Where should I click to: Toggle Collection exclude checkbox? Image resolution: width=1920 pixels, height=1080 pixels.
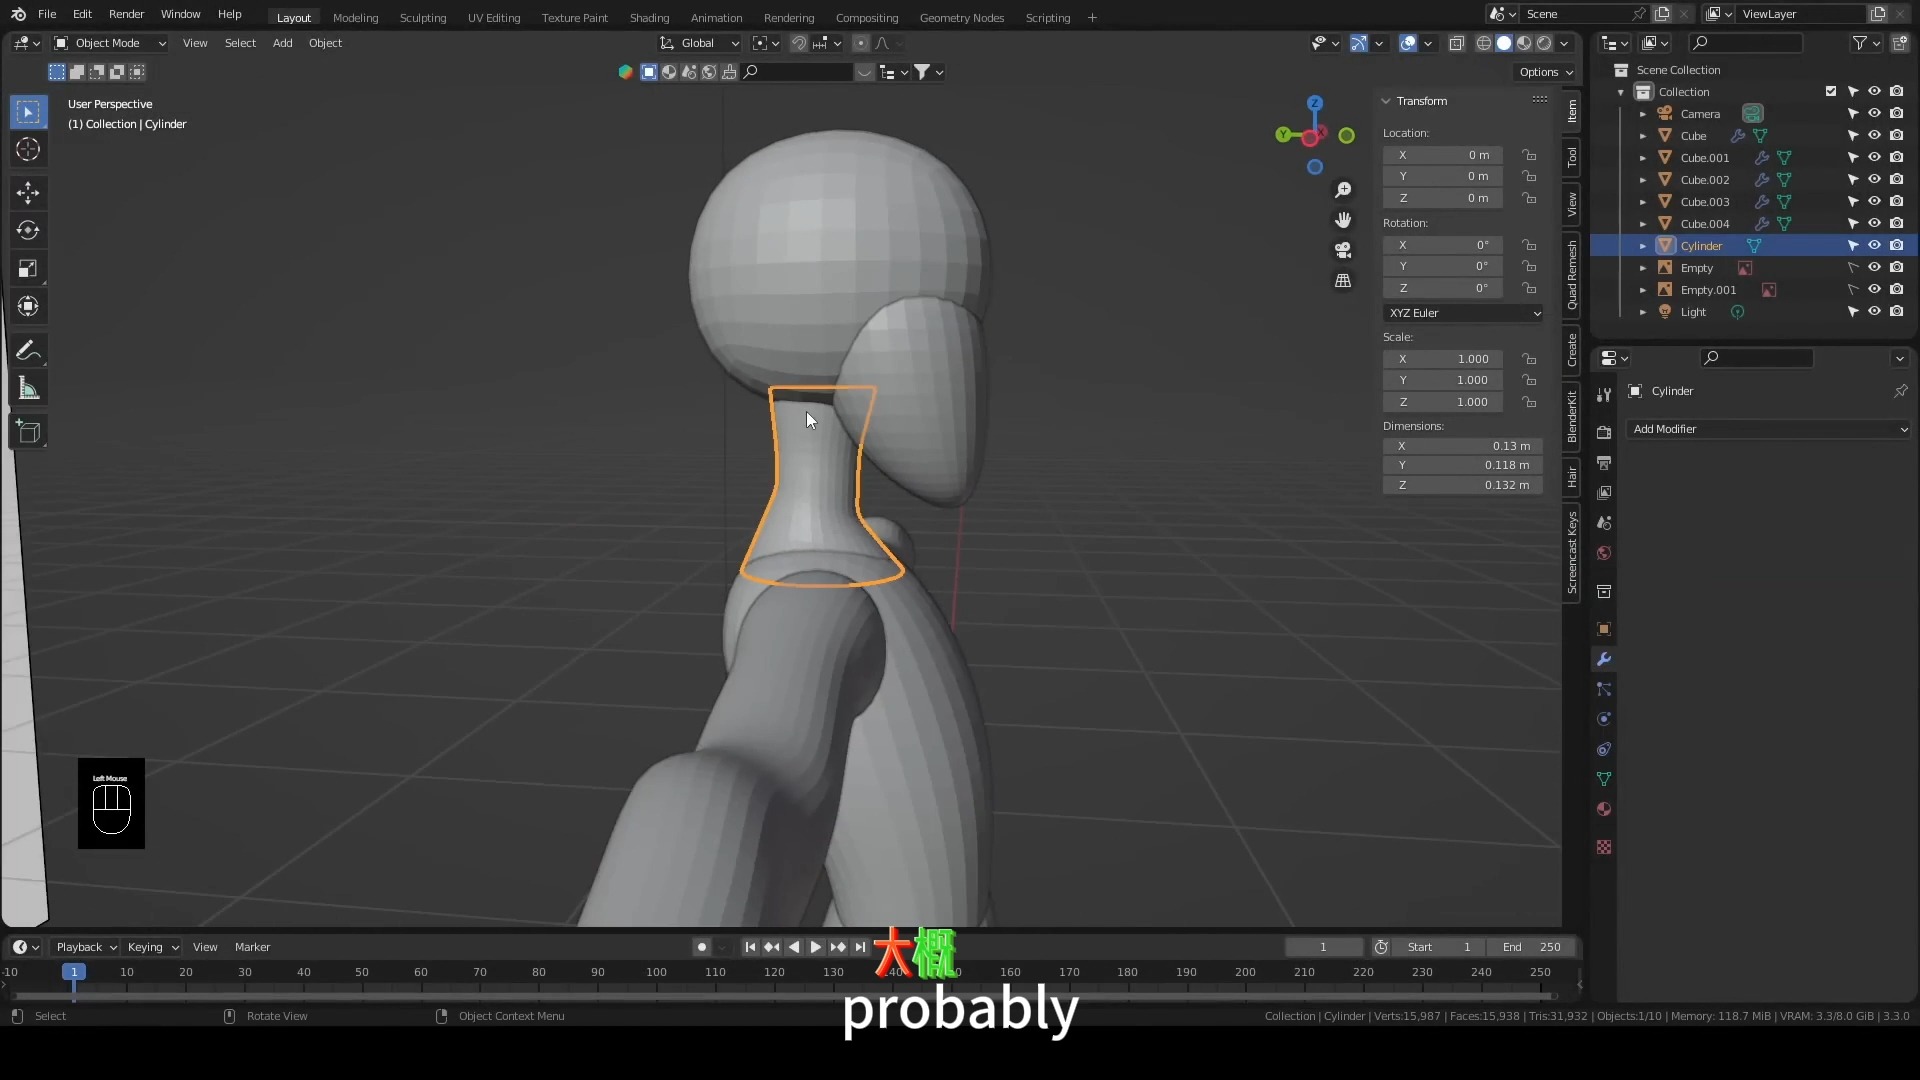tap(1831, 91)
